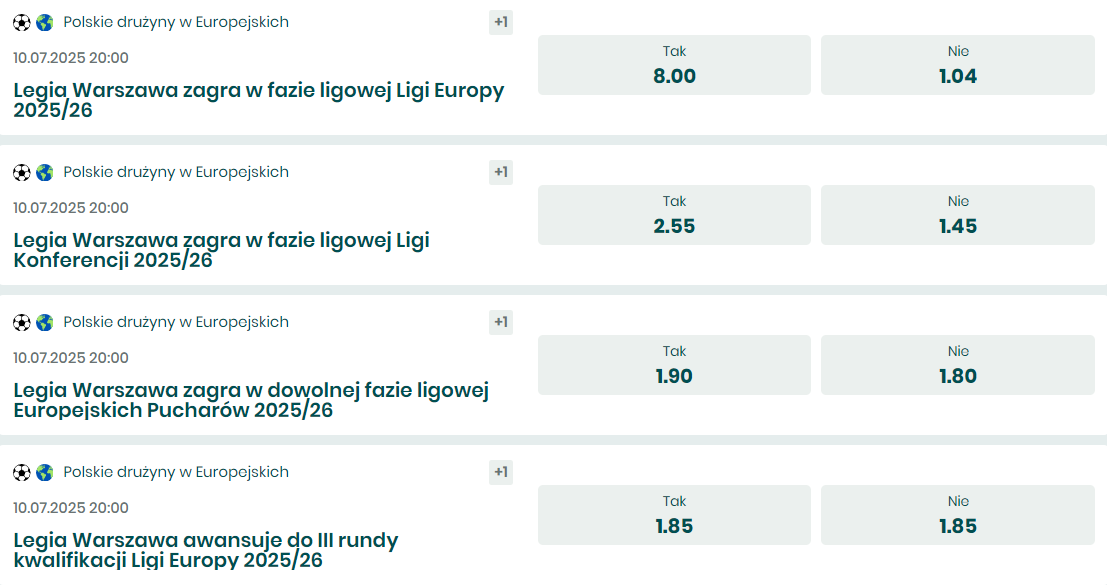Expand +1 markets for Ligi Konferencji bet
Image resolution: width=1107 pixels, height=585 pixels.
(x=500, y=172)
